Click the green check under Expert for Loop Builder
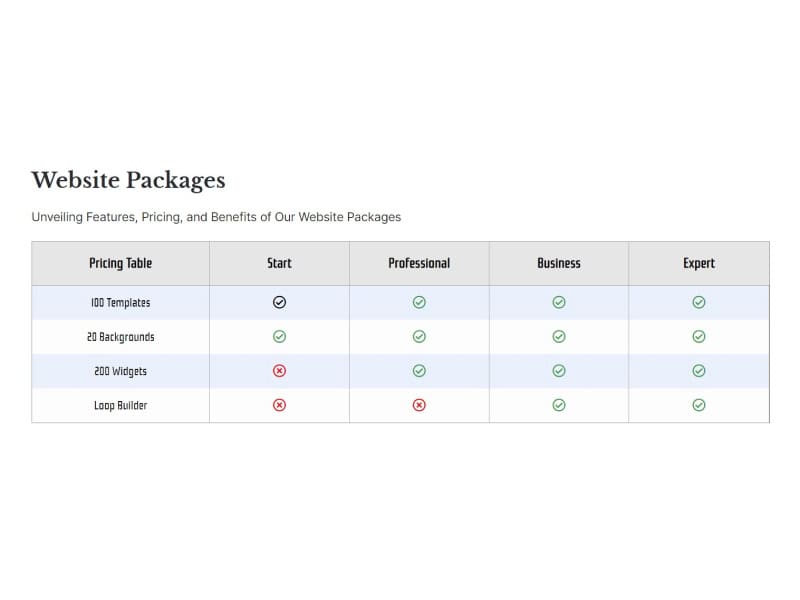The height and width of the screenshot is (600, 800). coord(698,405)
